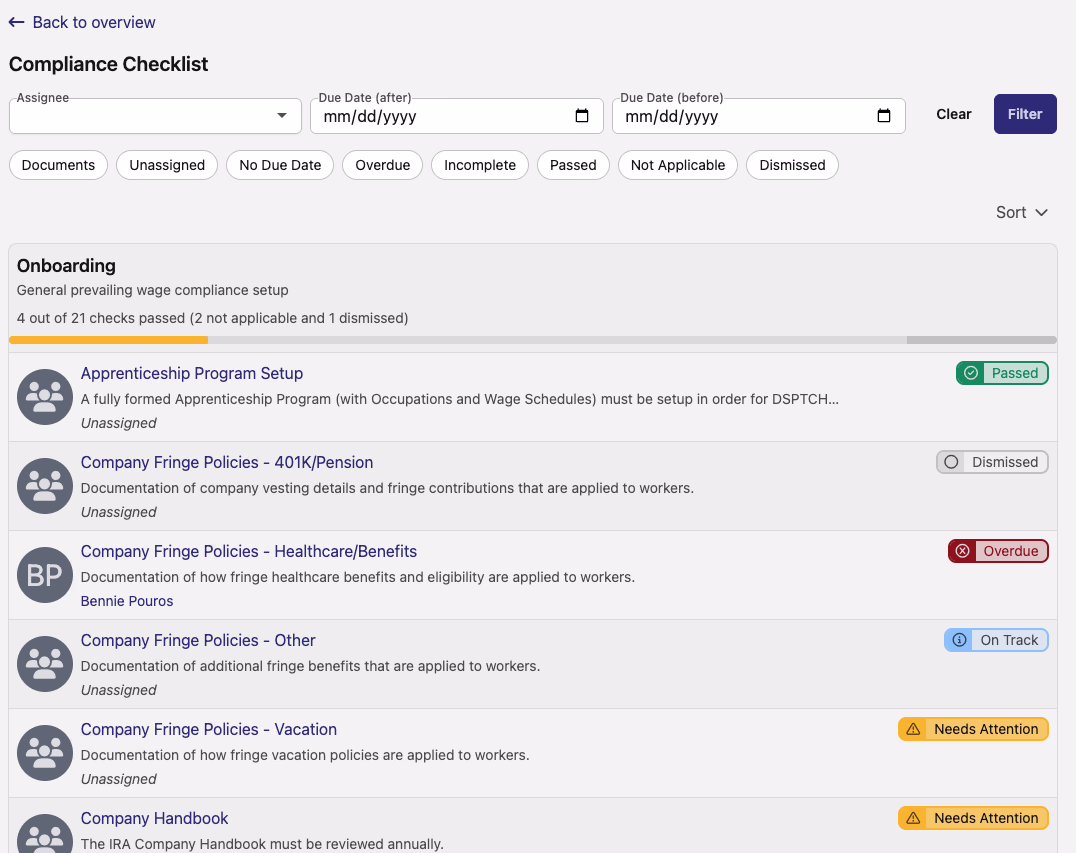Click group avatar for Fringe Policies - Vacation

pyautogui.click(x=45, y=753)
